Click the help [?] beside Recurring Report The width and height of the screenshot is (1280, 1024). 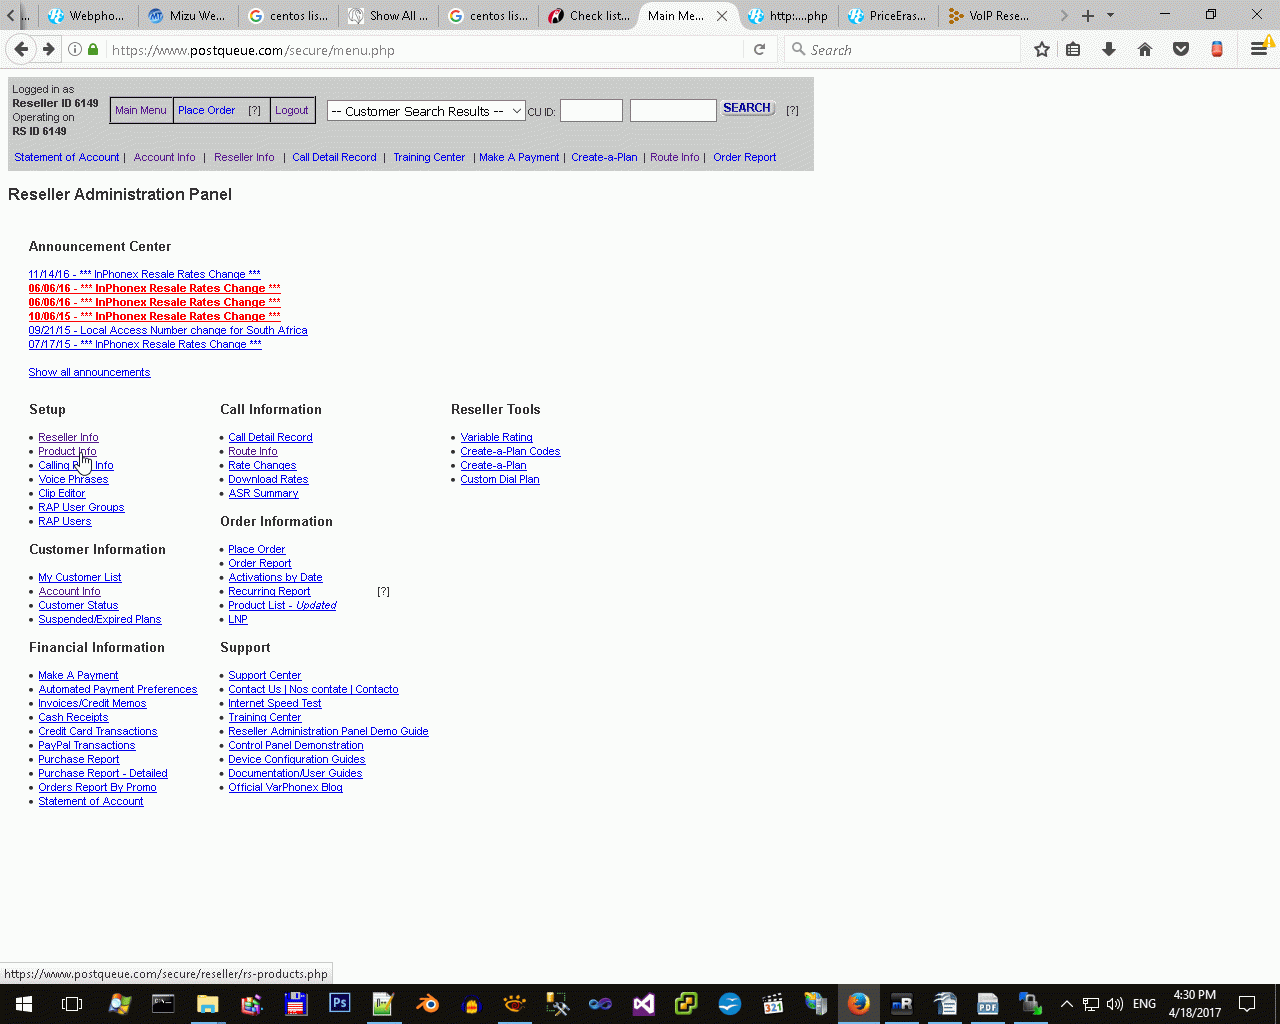point(383,592)
